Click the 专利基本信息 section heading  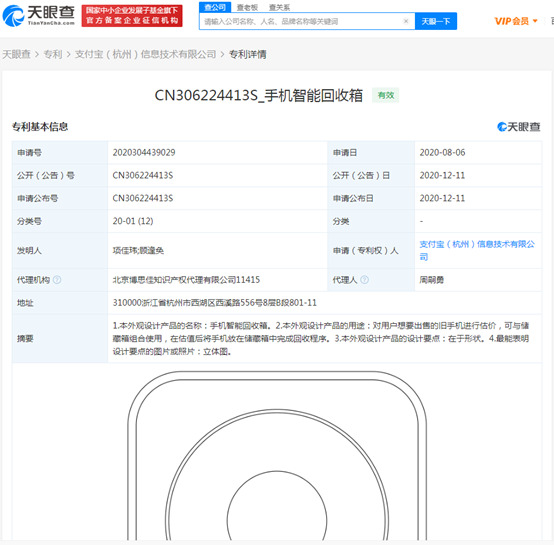click(x=40, y=127)
